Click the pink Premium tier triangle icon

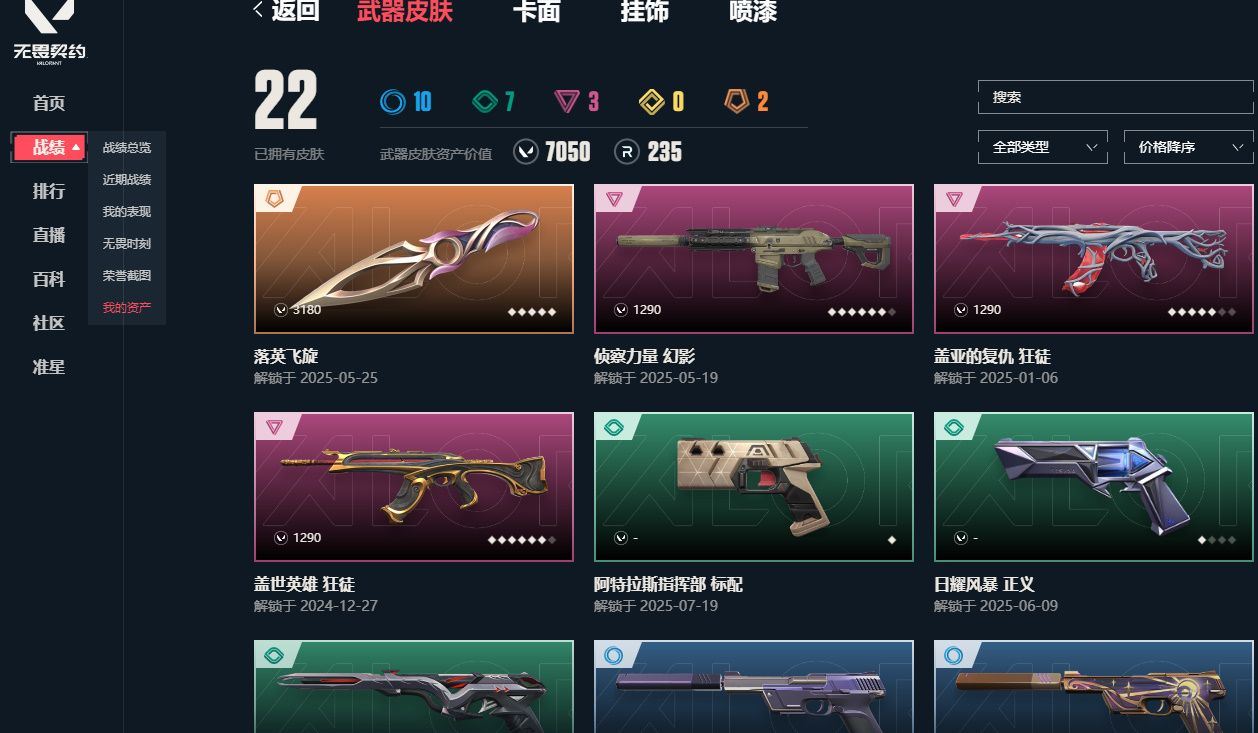pos(567,101)
